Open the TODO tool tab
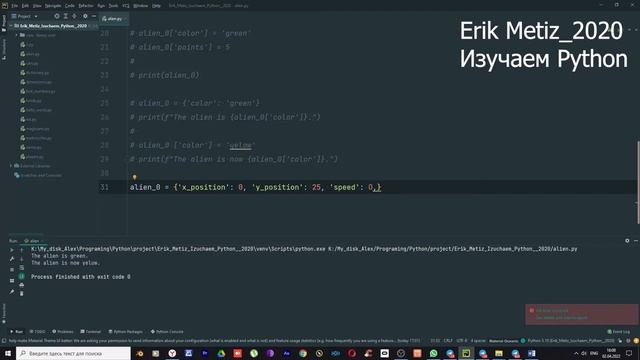Screen dimensions: 640x360 click(x=37, y=331)
